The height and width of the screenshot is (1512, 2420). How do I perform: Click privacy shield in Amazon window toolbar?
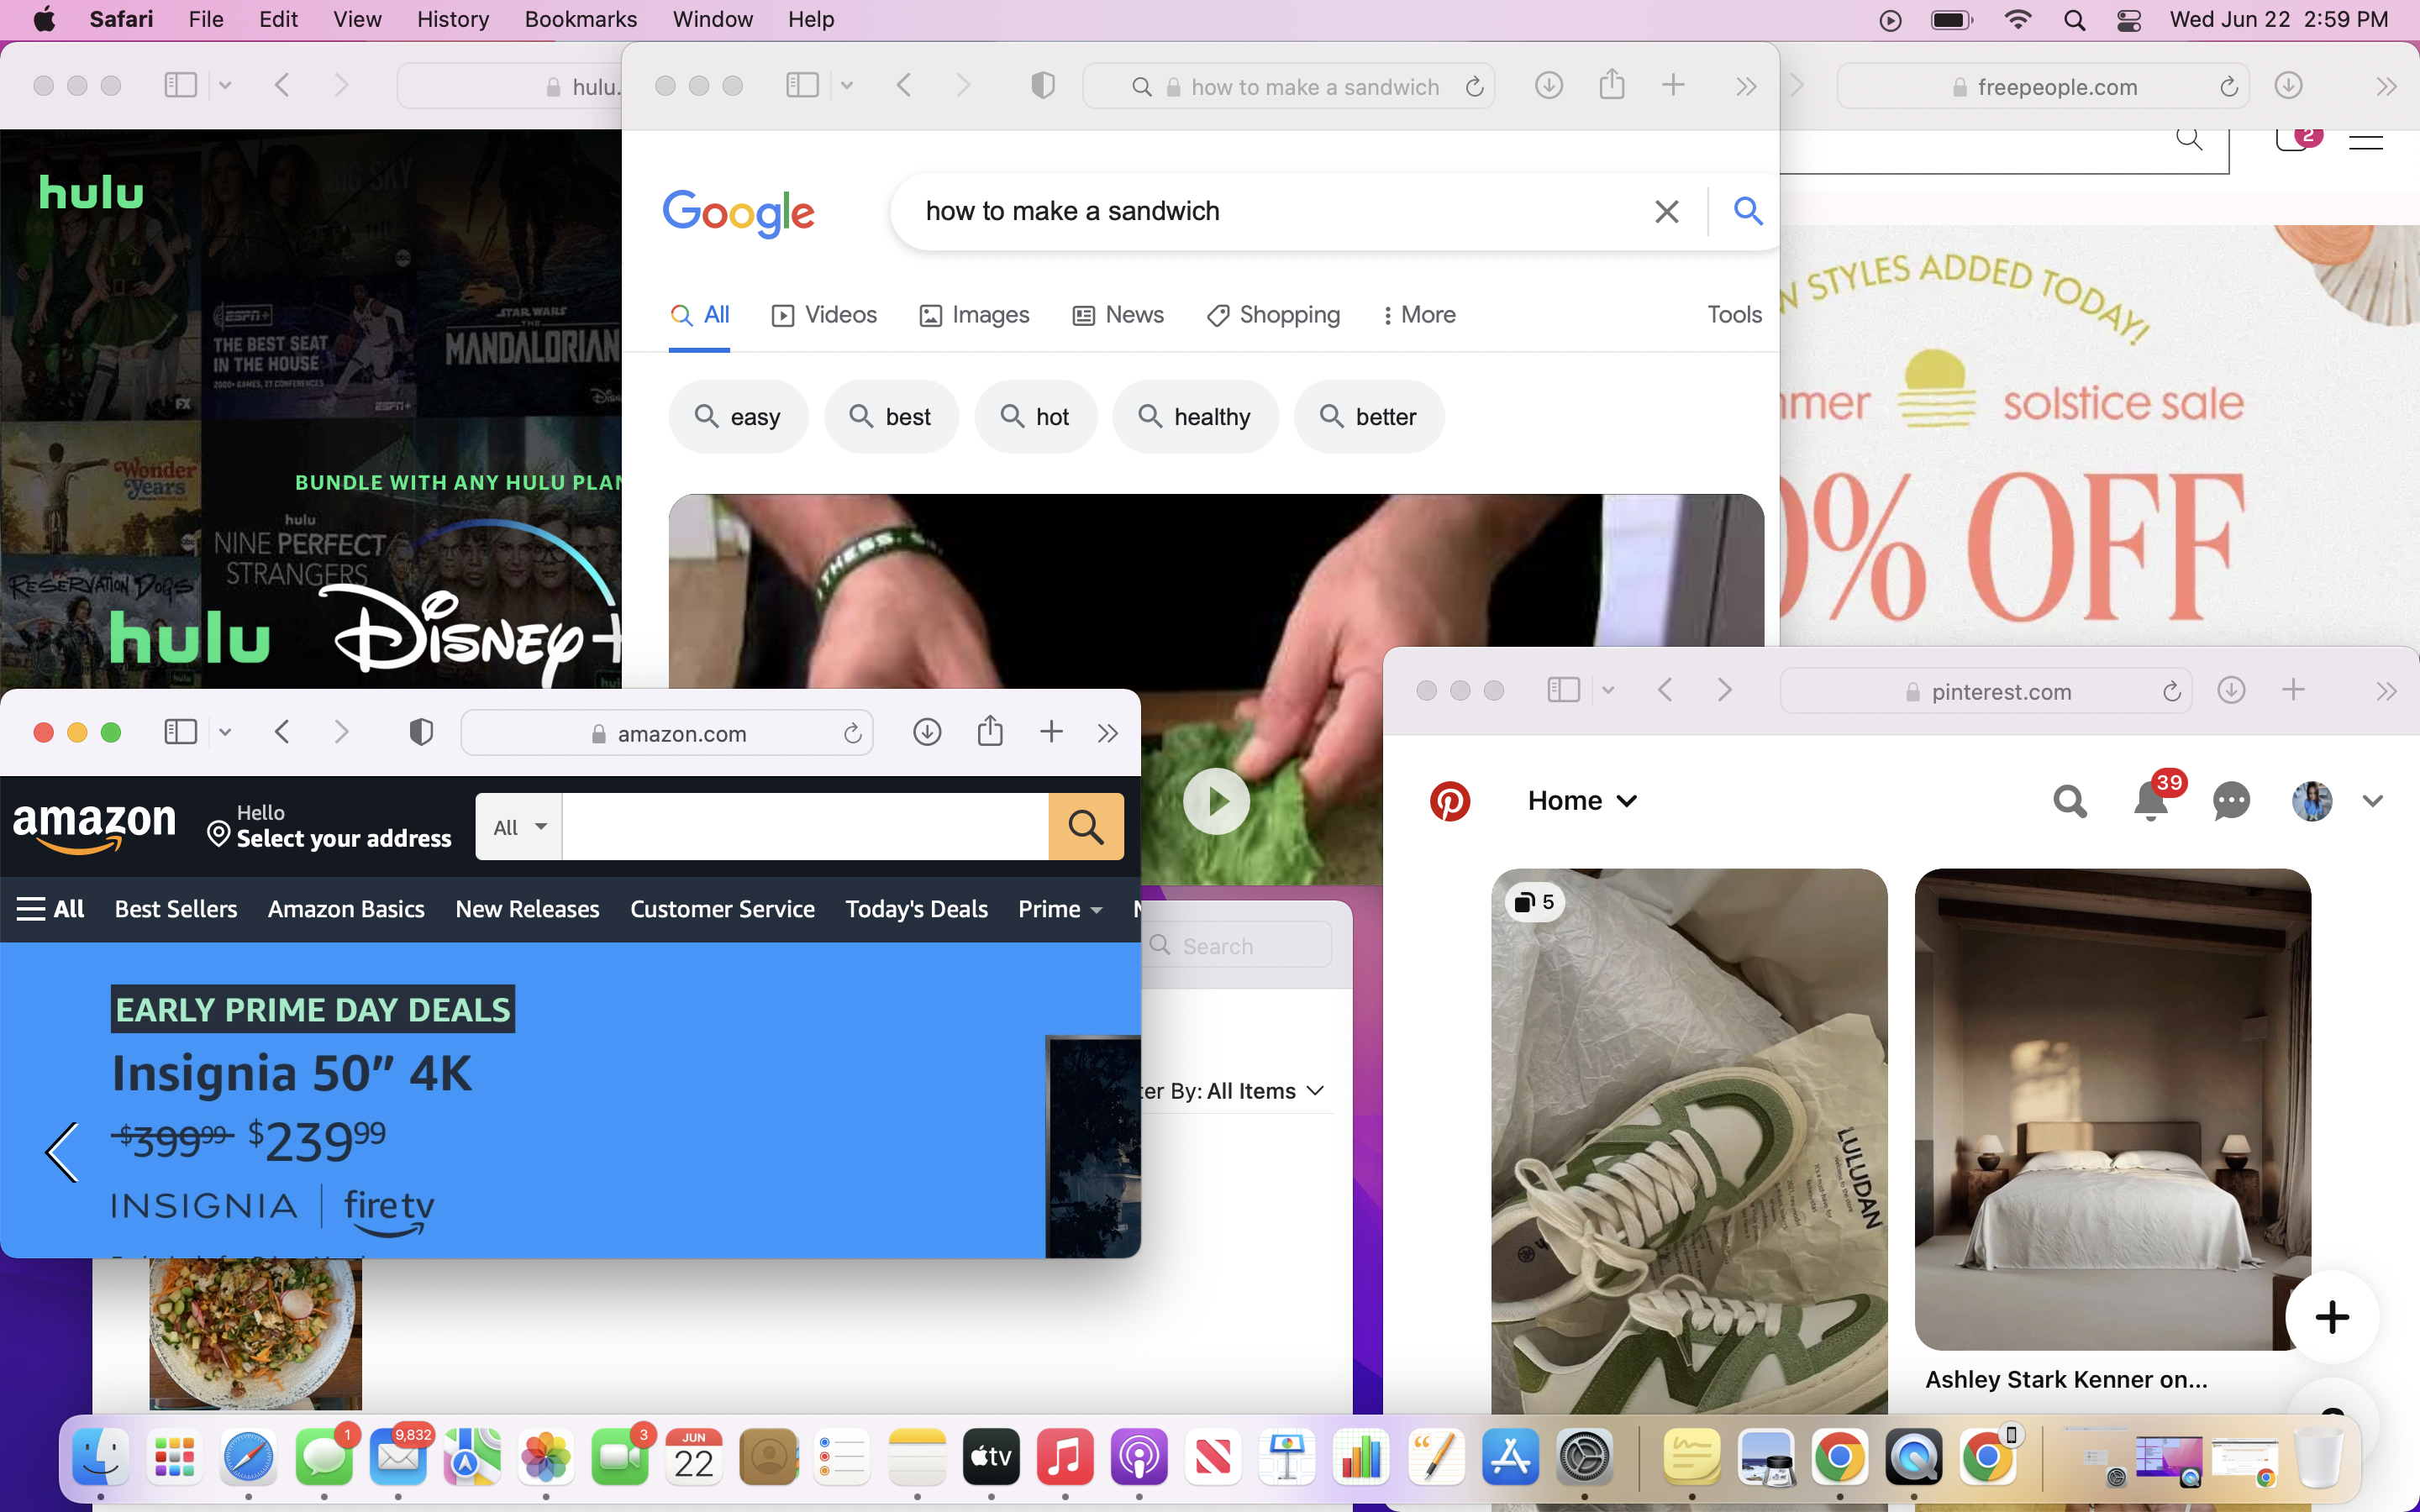pyautogui.click(x=421, y=732)
